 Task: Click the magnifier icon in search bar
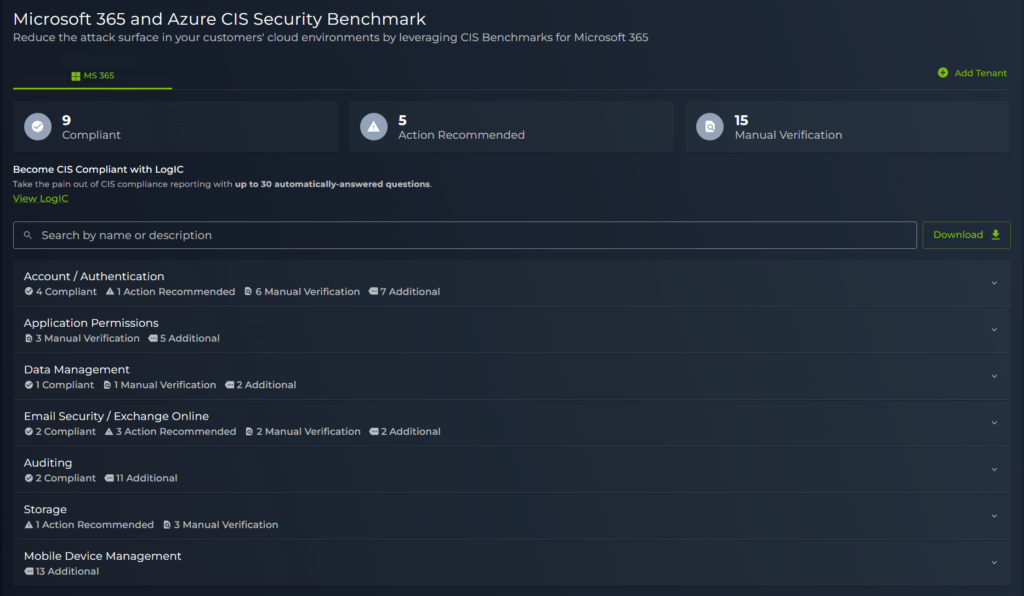pyautogui.click(x=27, y=236)
